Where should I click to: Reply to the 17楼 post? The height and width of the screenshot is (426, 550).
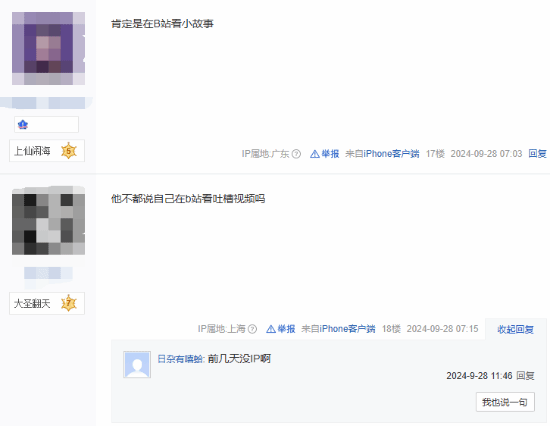[537, 154]
